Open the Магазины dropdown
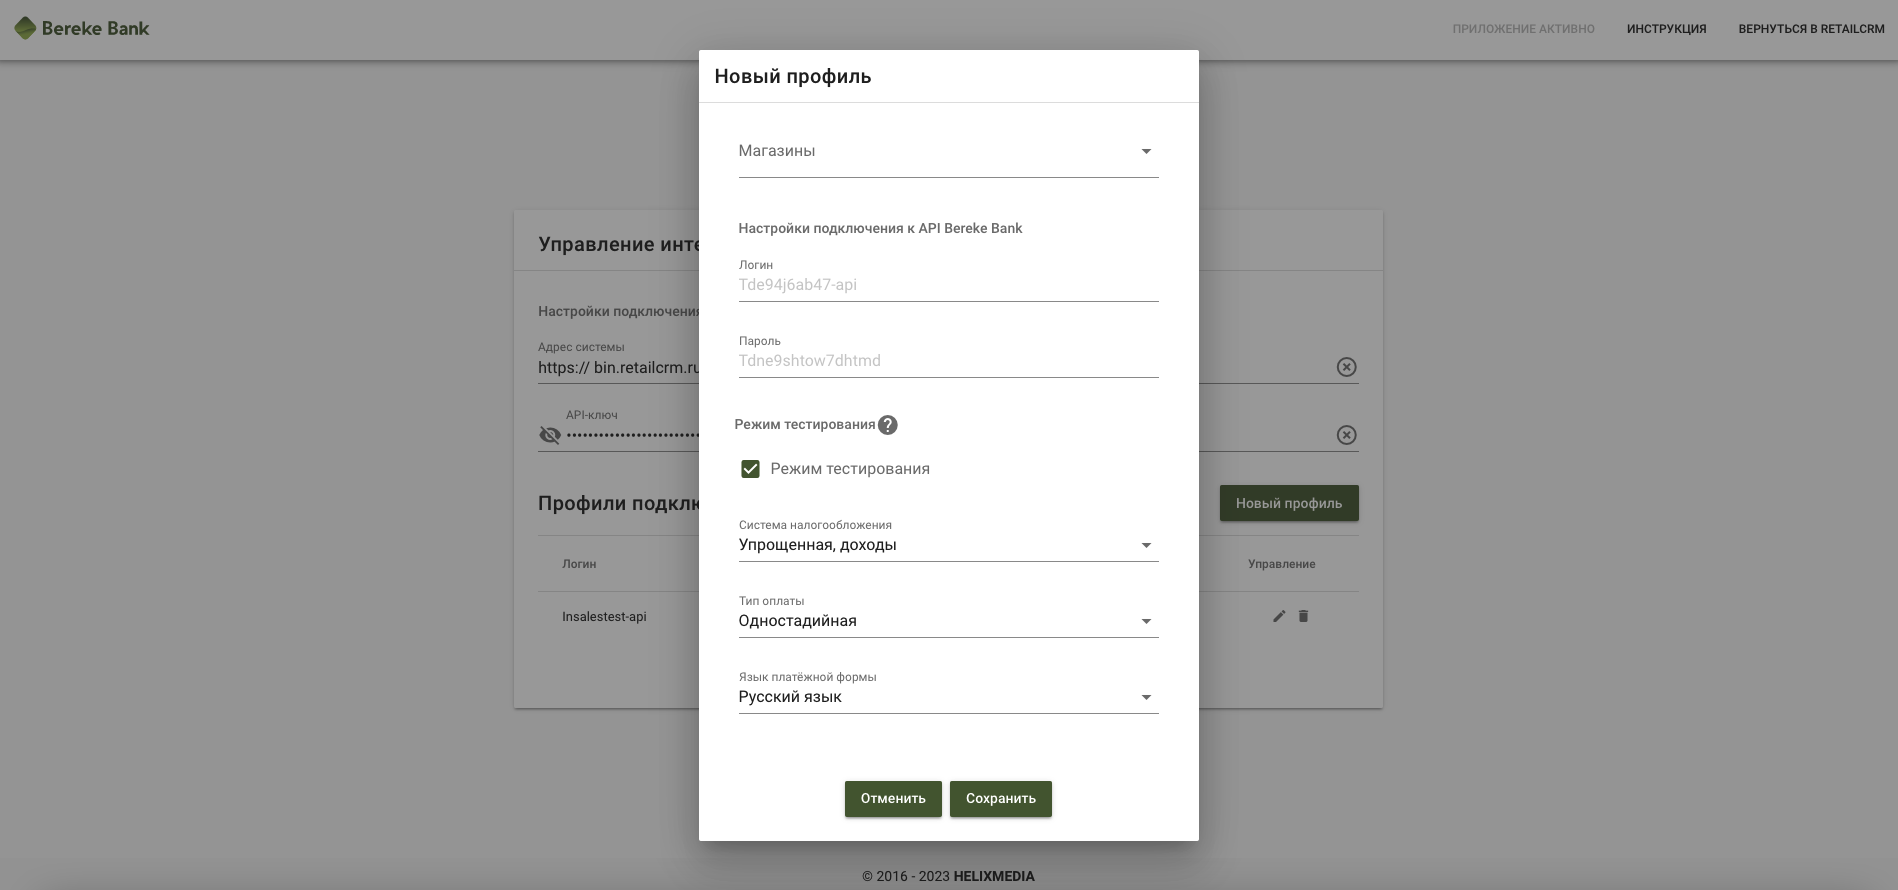 tap(948, 152)
